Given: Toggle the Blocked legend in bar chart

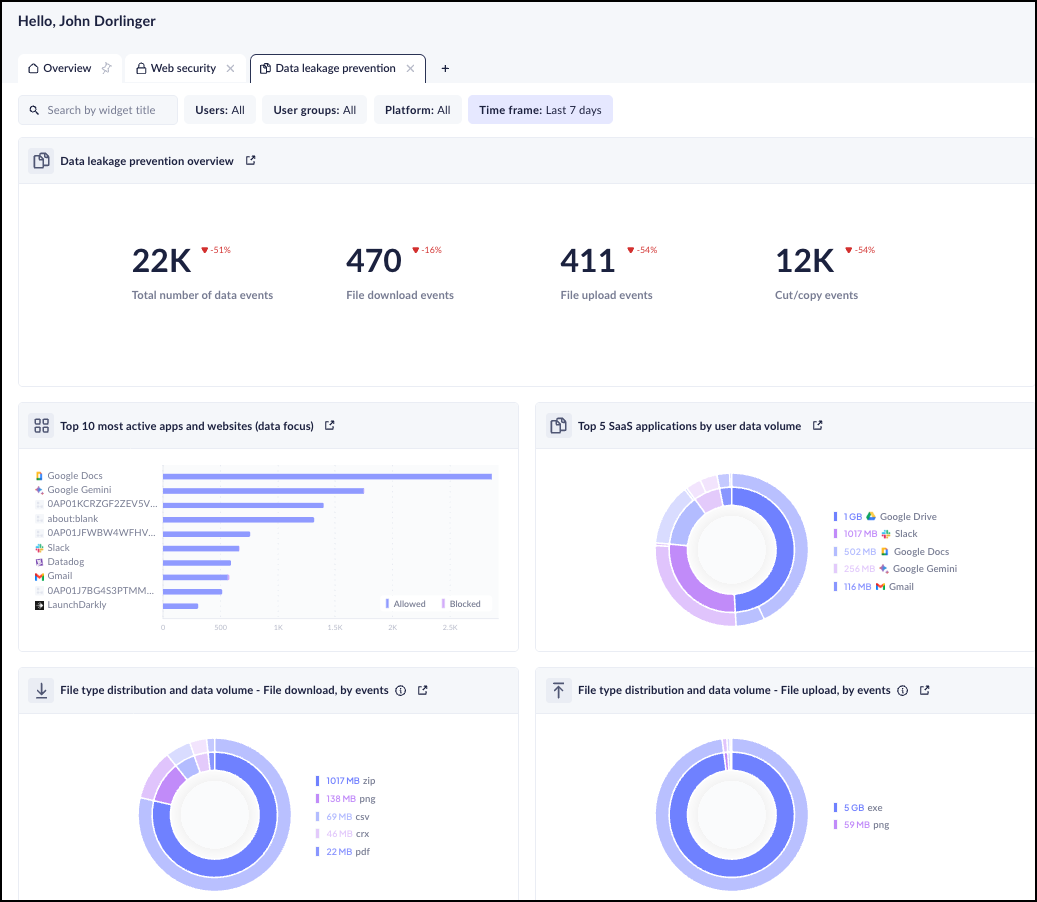Looking at the screenshot, I should coord(460,604).
